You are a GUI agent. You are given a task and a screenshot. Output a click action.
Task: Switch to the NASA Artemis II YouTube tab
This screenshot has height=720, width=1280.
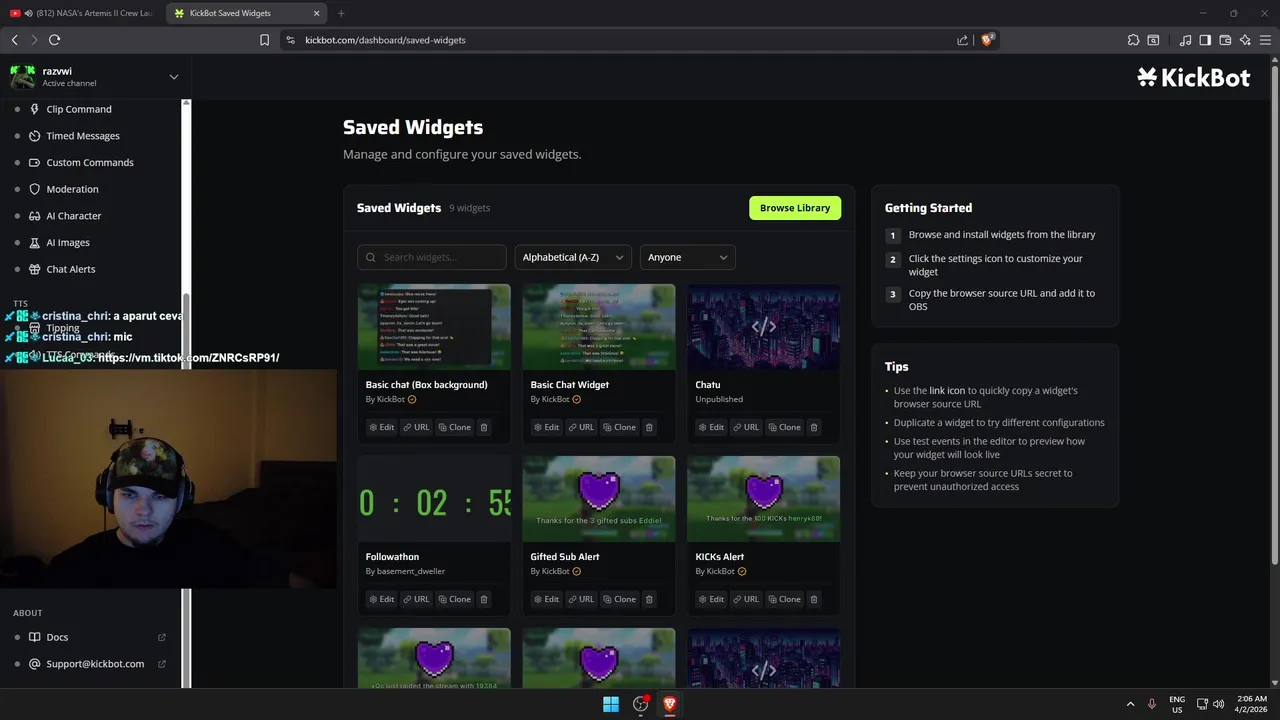[x=82, y=13]
